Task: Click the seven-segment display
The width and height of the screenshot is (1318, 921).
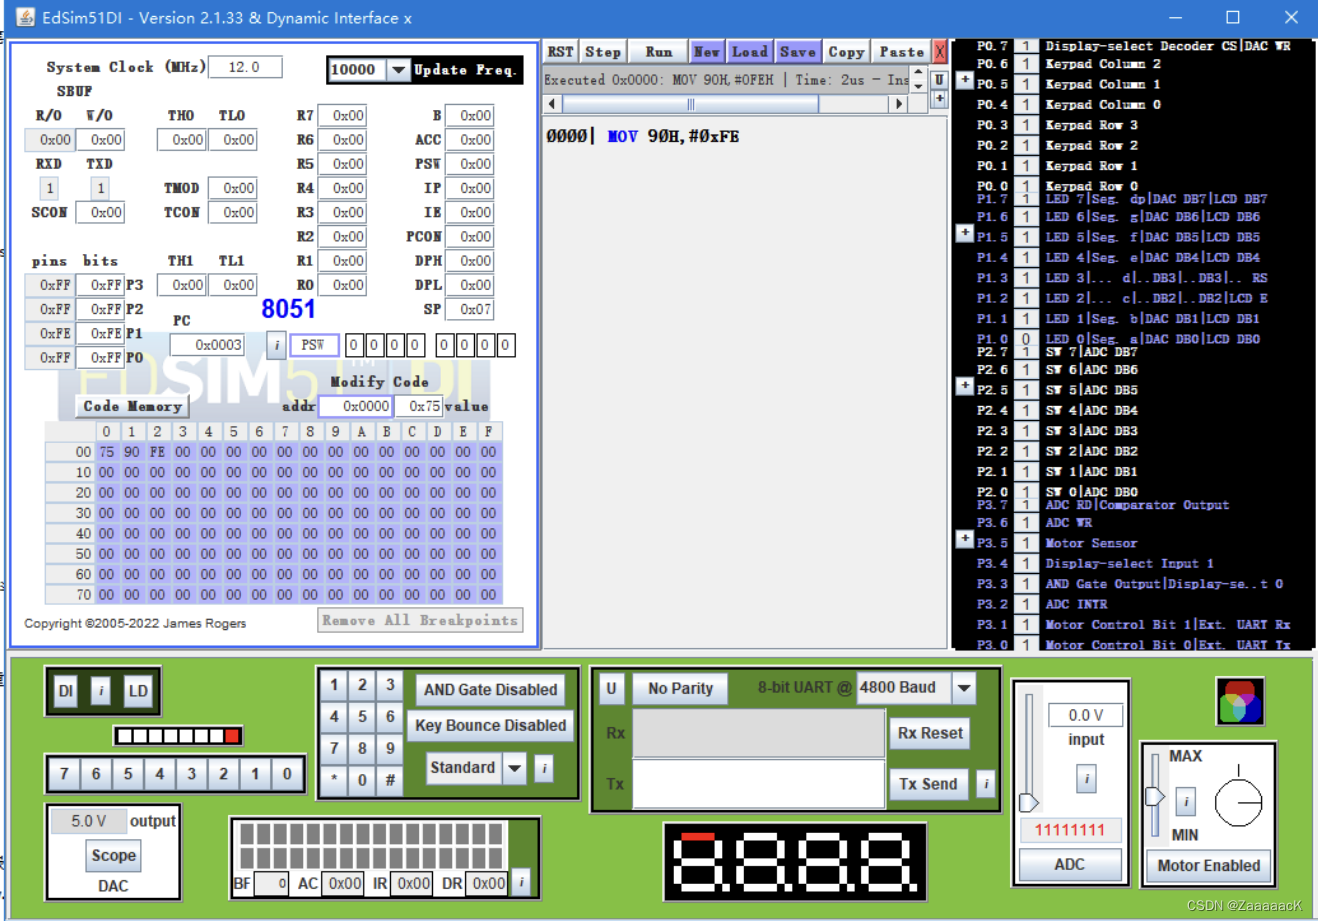Action: click(795, 861)
